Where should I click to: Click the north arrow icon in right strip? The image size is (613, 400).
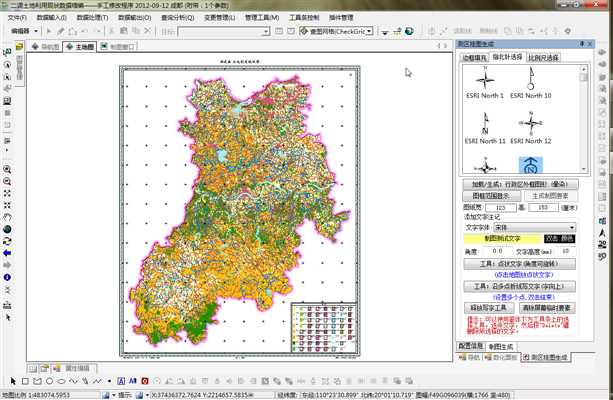click(602, 233)
